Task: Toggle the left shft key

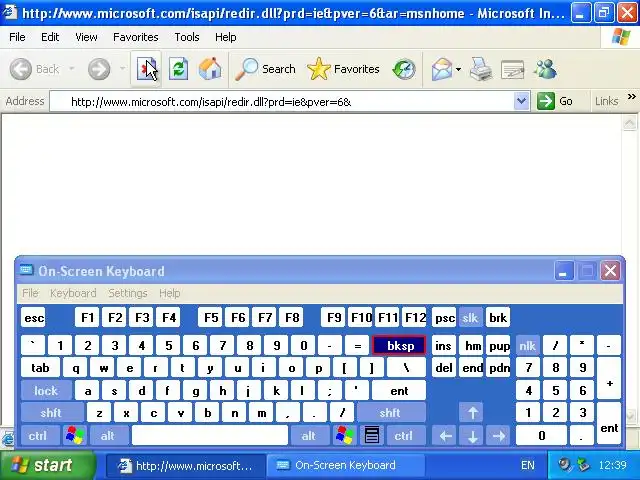Action: pos(52,413)
